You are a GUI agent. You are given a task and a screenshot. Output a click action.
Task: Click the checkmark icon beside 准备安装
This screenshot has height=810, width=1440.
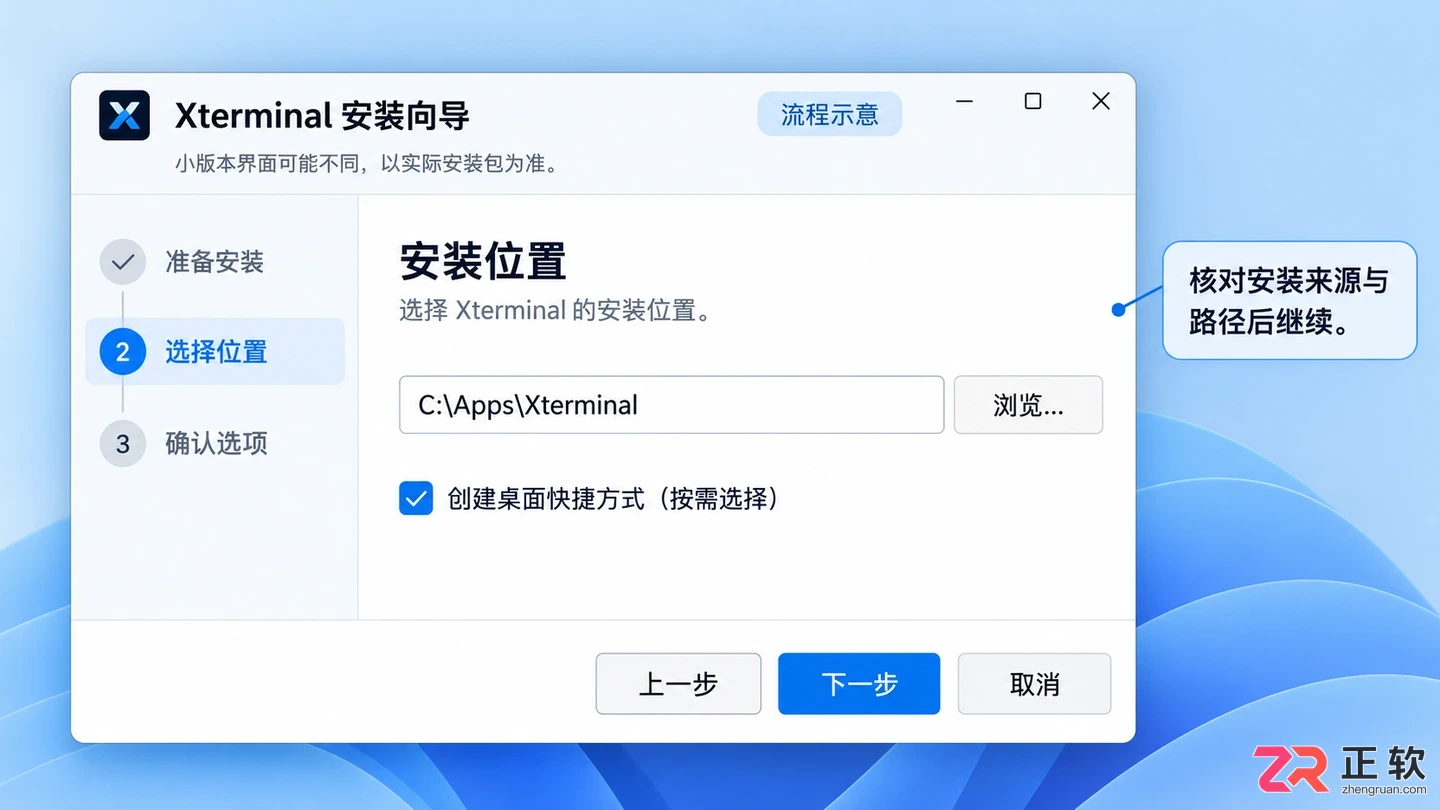coord(123,262)
